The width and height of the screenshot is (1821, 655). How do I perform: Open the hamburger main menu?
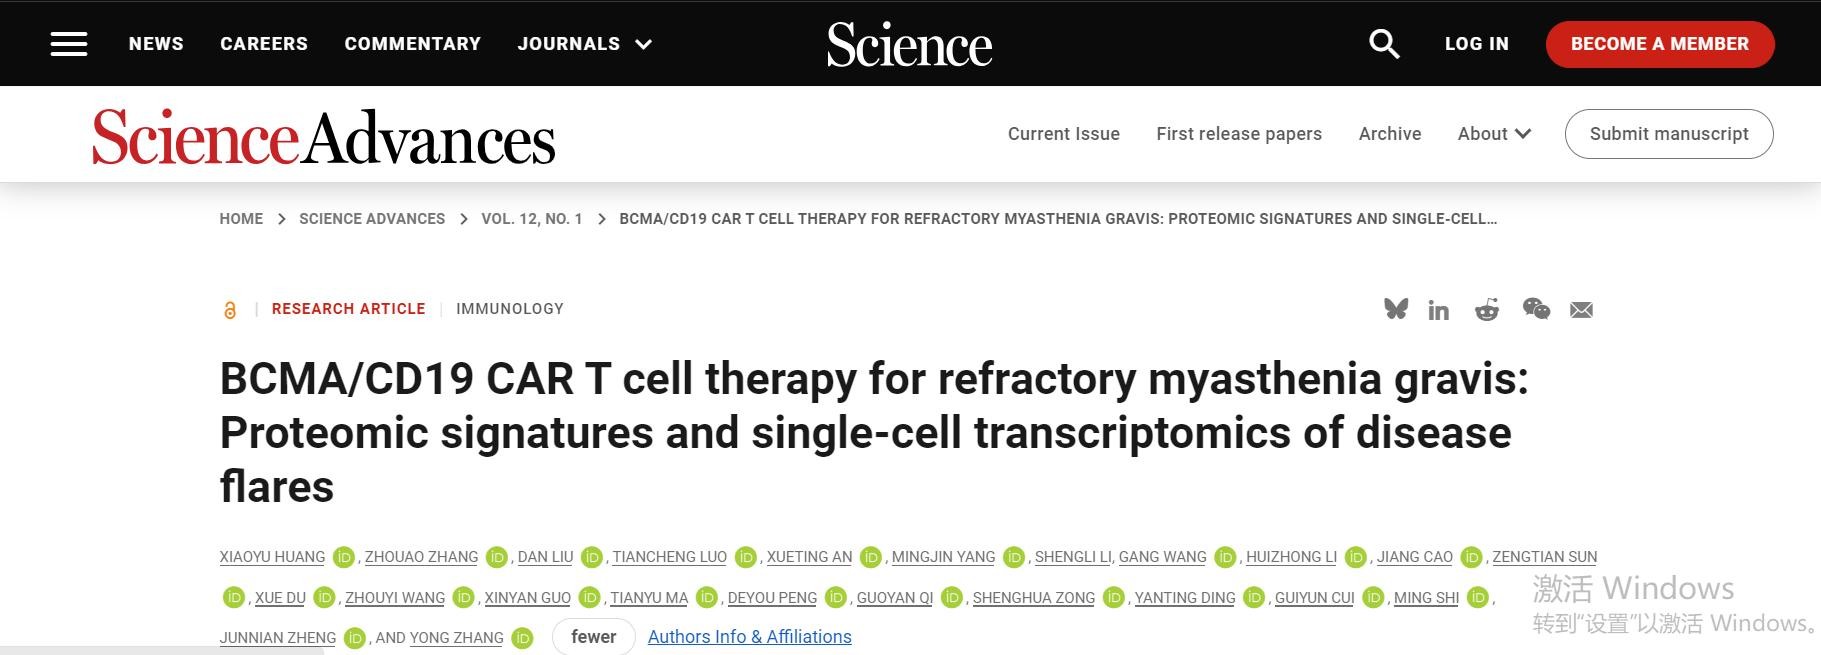coord(69,44)
